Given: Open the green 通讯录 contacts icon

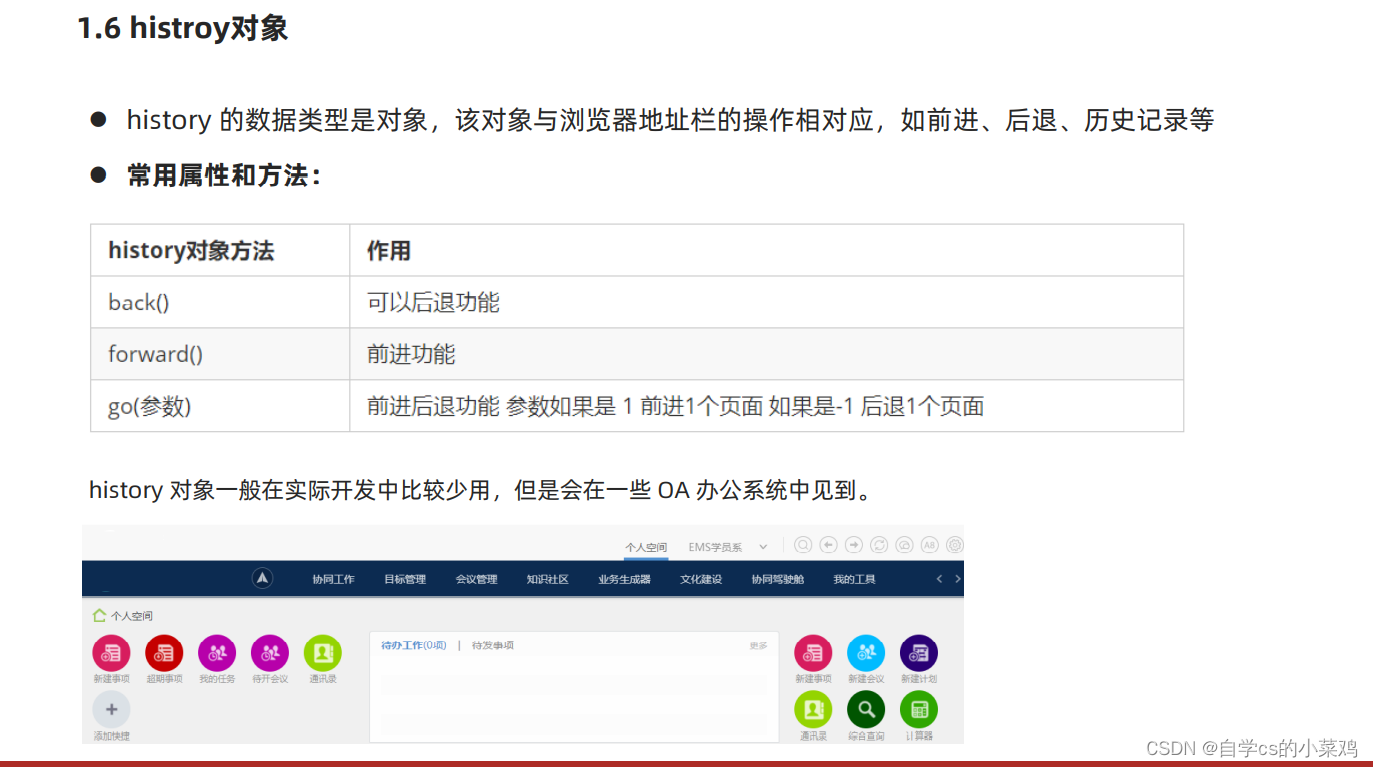Looking at the screenshot, I should coord(322,653).
